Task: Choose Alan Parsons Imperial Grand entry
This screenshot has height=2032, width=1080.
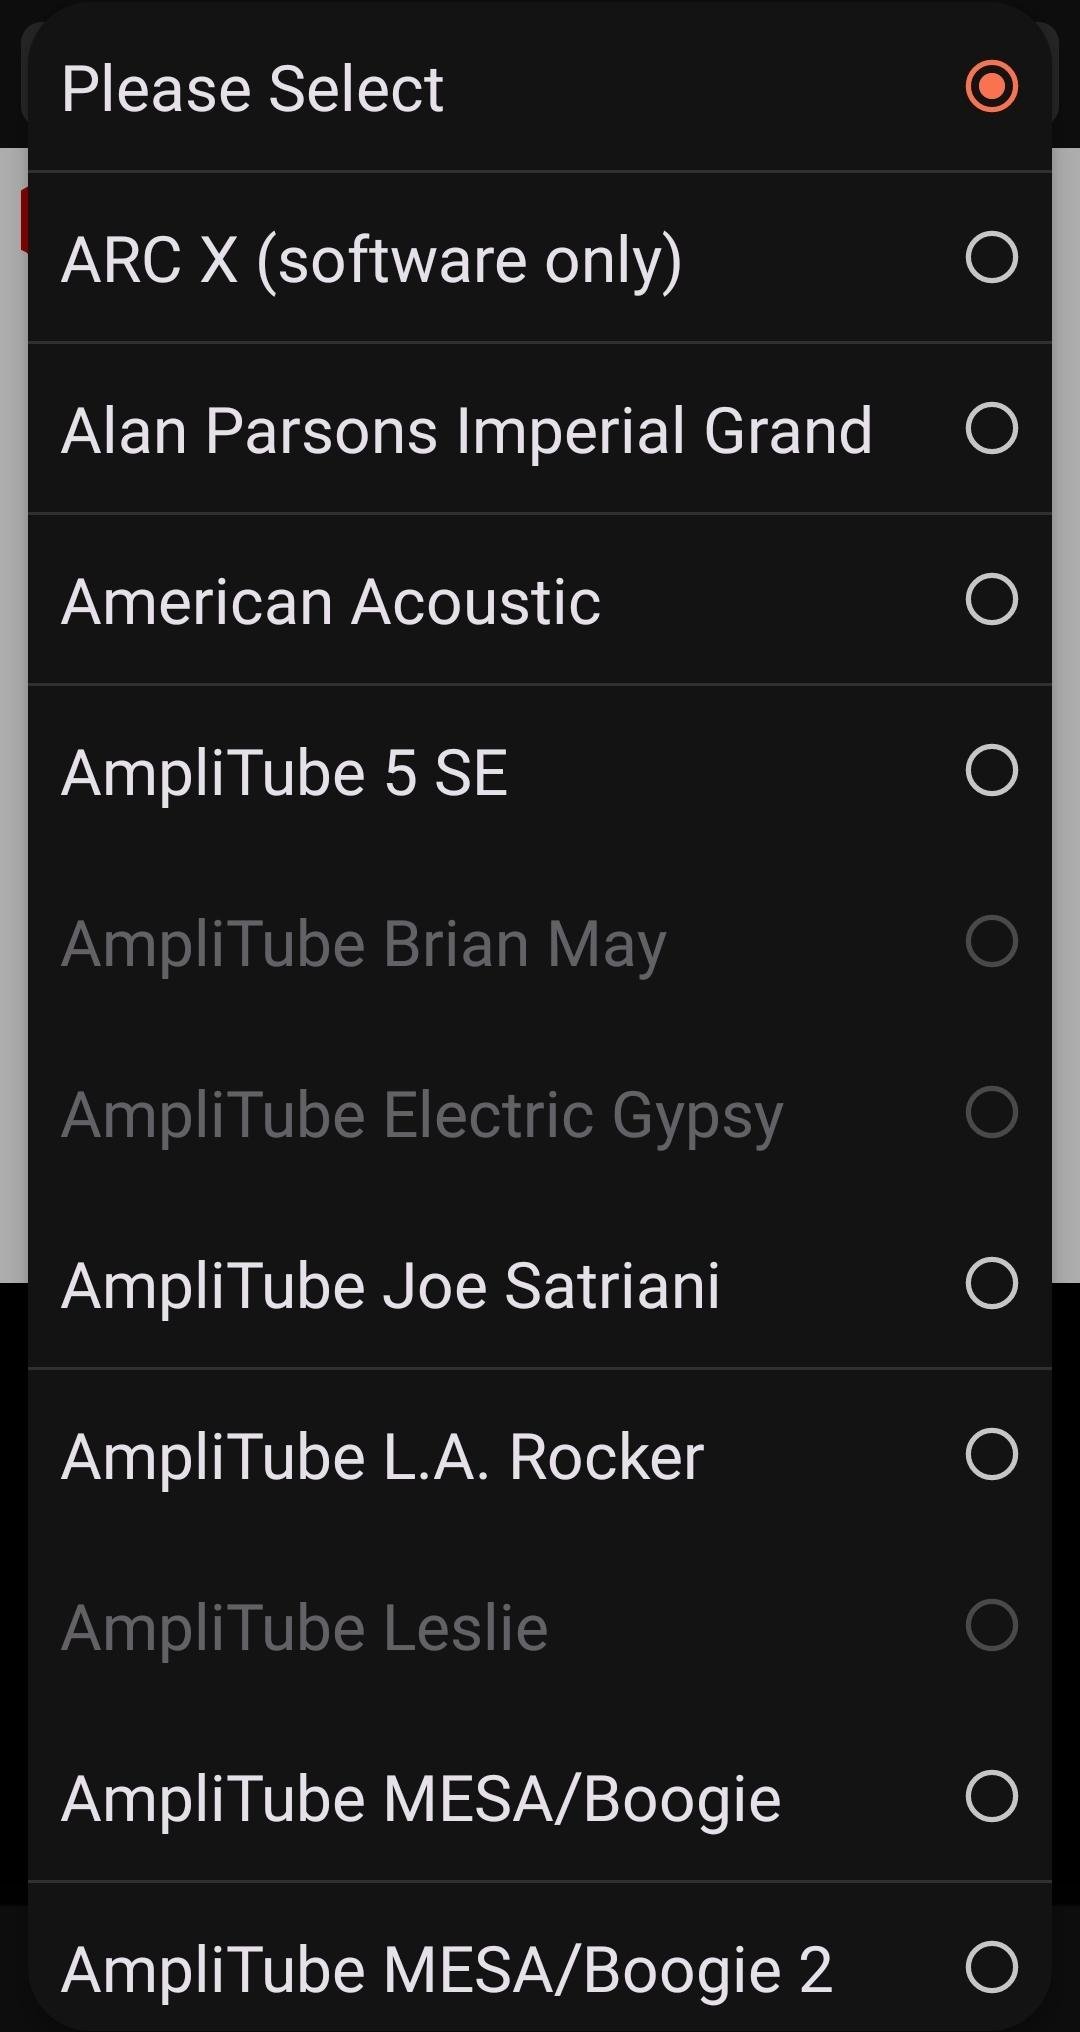Action: 466,431
